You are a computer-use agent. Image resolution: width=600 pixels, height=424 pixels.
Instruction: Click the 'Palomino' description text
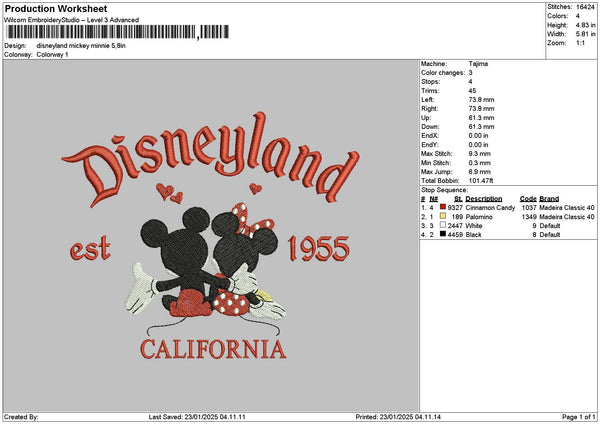(x=479, y=217)
